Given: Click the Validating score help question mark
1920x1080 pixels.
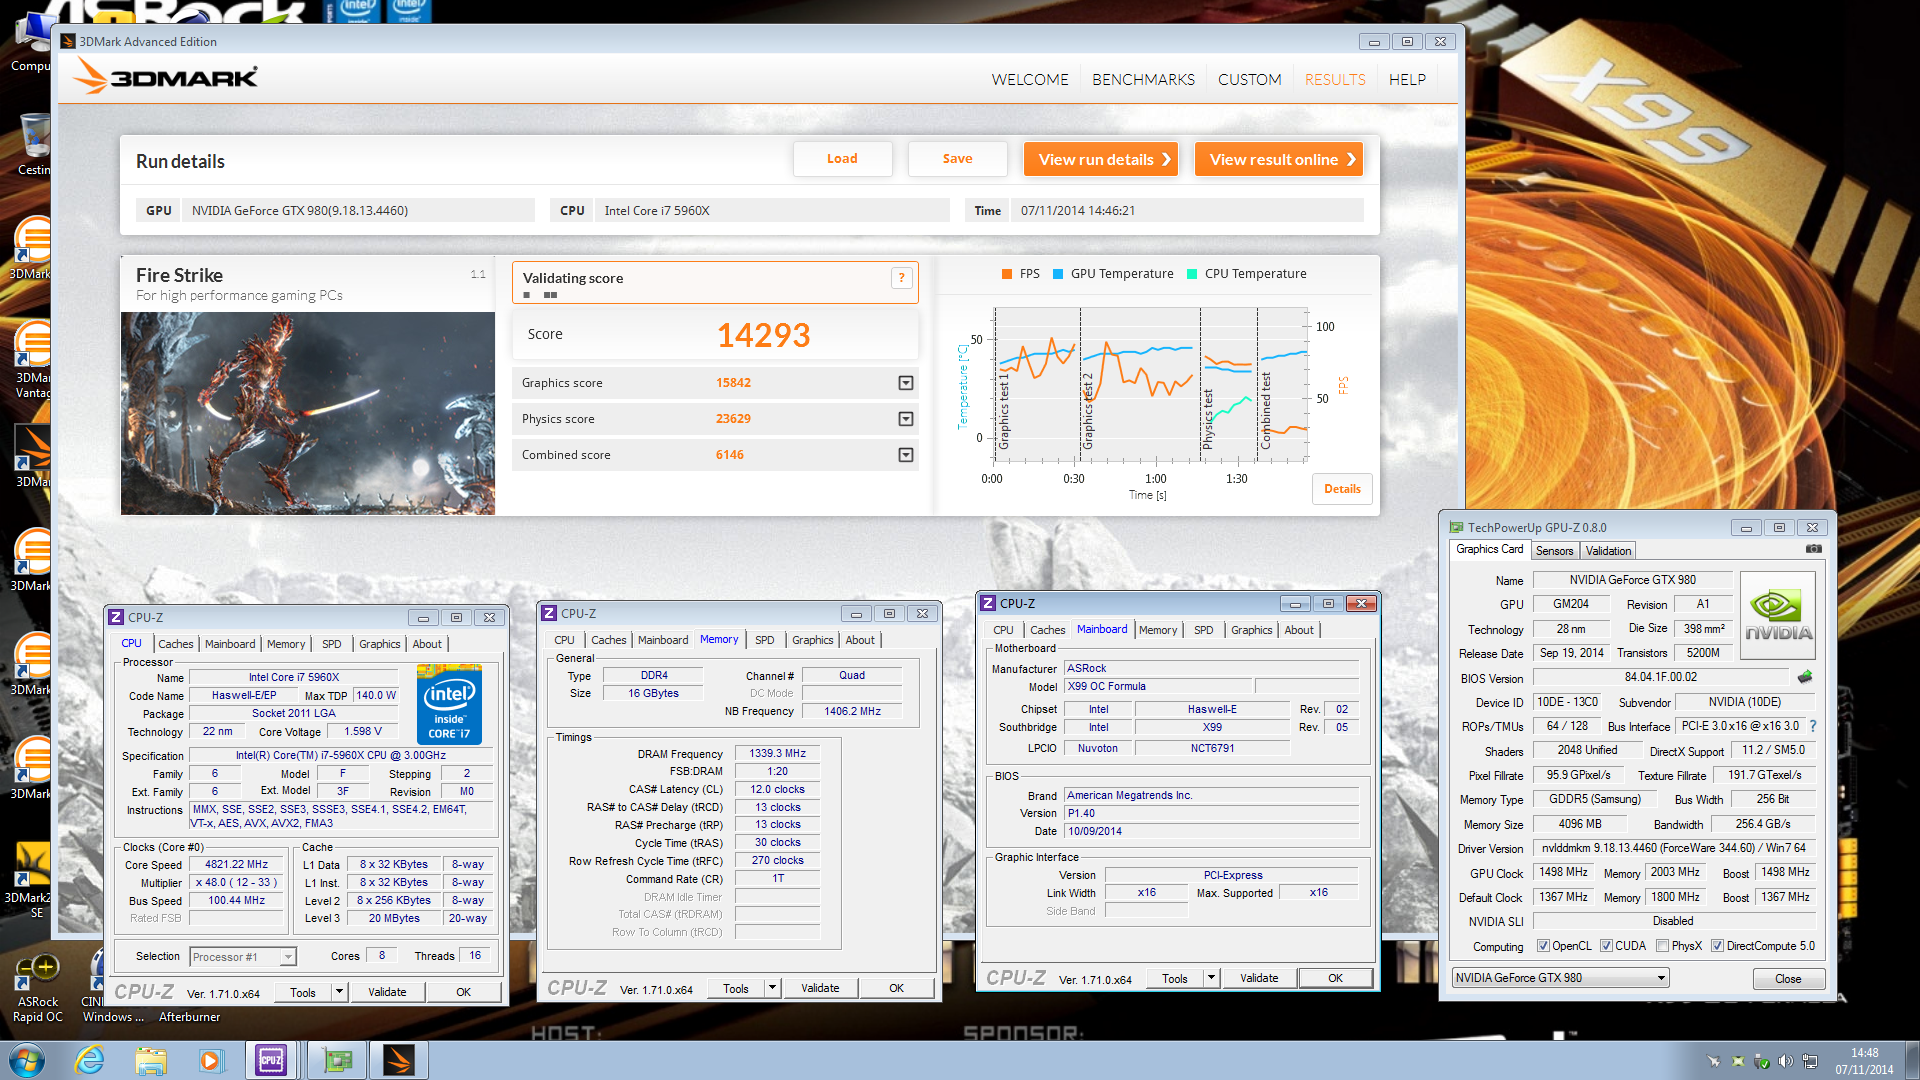Looking at the screenshot, I should [901, 278].
